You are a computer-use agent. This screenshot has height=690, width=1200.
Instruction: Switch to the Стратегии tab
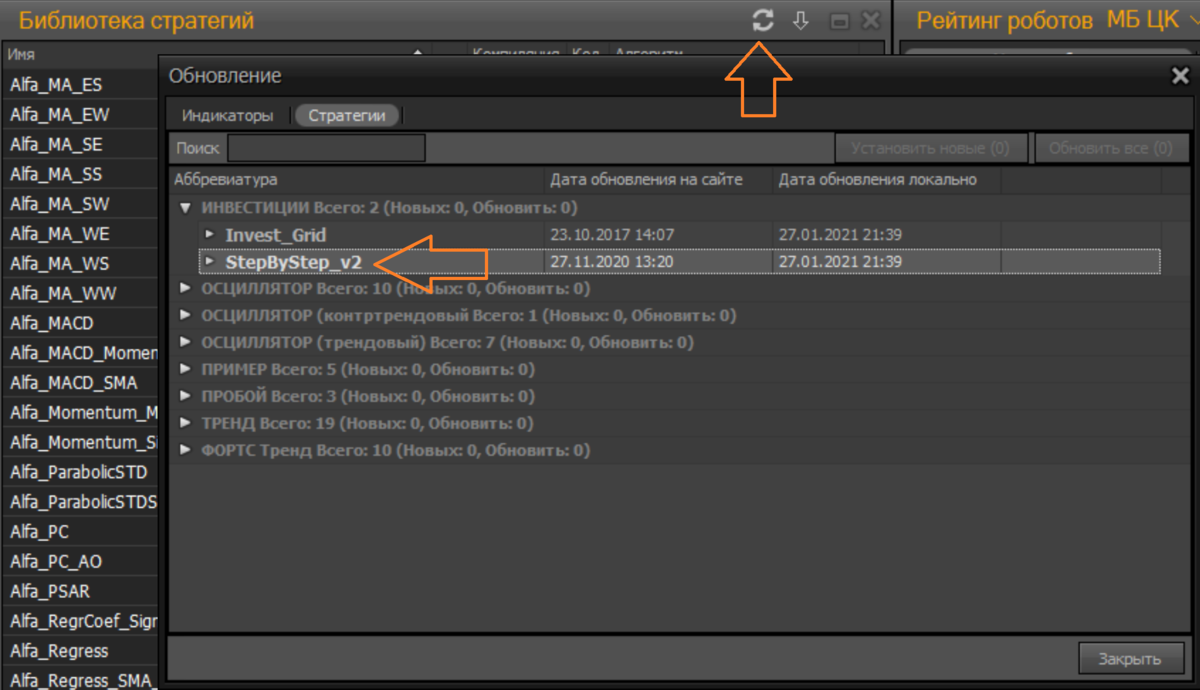[346, 116]
